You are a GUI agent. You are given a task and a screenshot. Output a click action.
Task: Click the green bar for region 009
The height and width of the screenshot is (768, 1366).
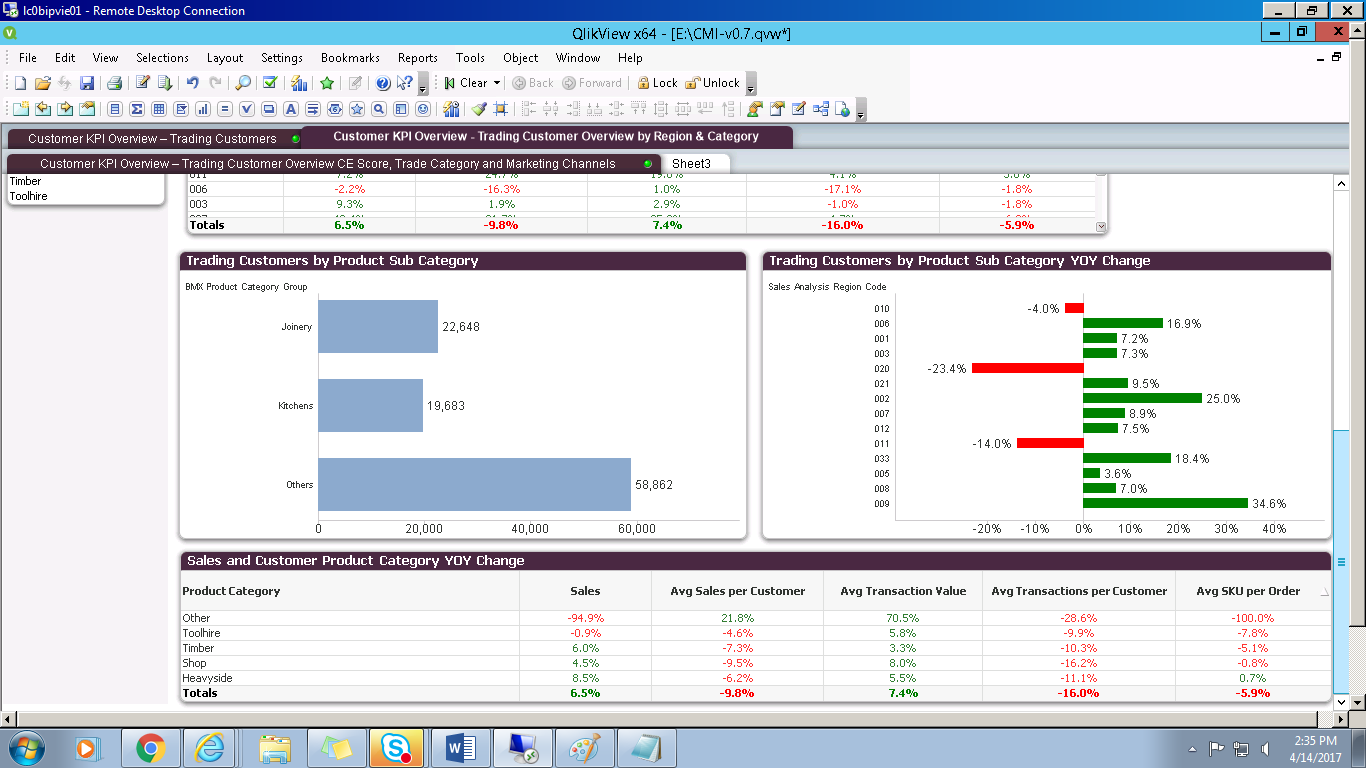coord(1166,504)
